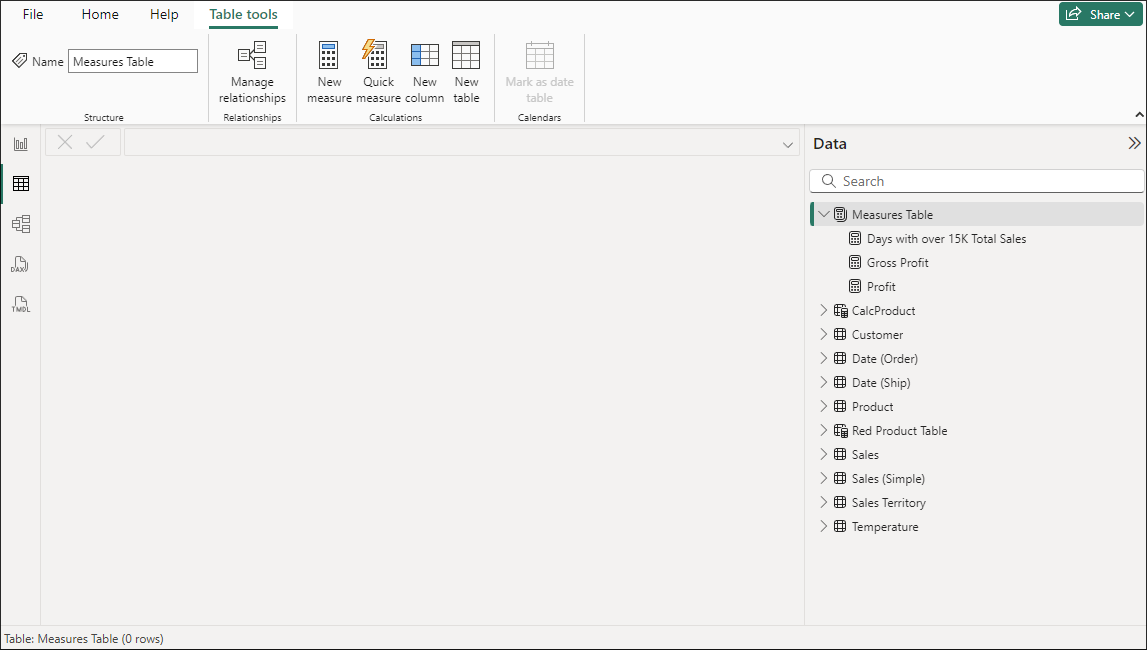Viewport: 1147px width, 650px height.
Task: Click the Name tag icon
Action: coord(20,61)
